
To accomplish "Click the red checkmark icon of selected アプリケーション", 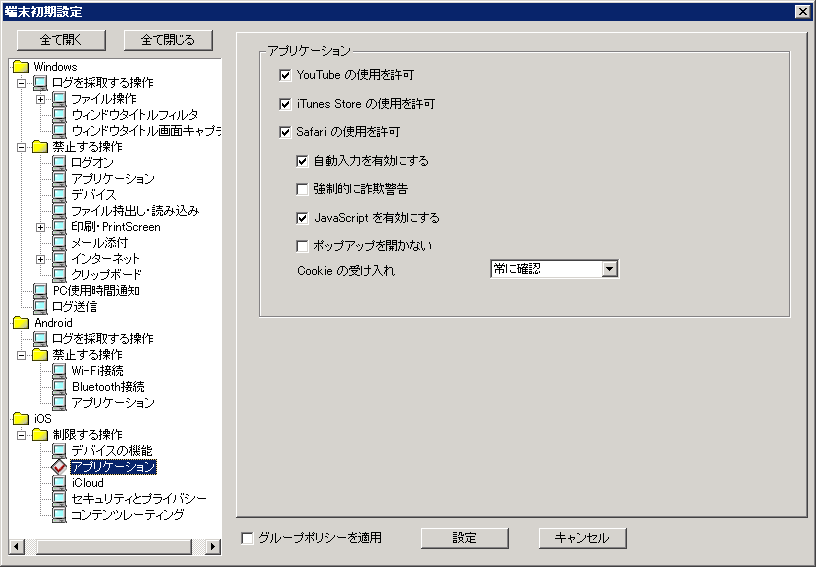I will click(x=59, y=467).
